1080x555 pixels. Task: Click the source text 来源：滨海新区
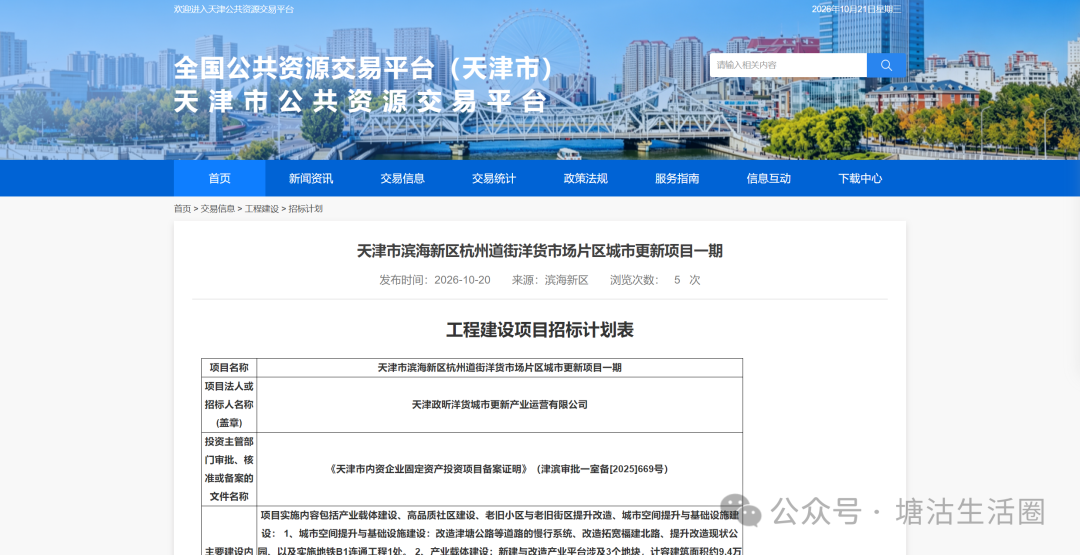point(550,280)
